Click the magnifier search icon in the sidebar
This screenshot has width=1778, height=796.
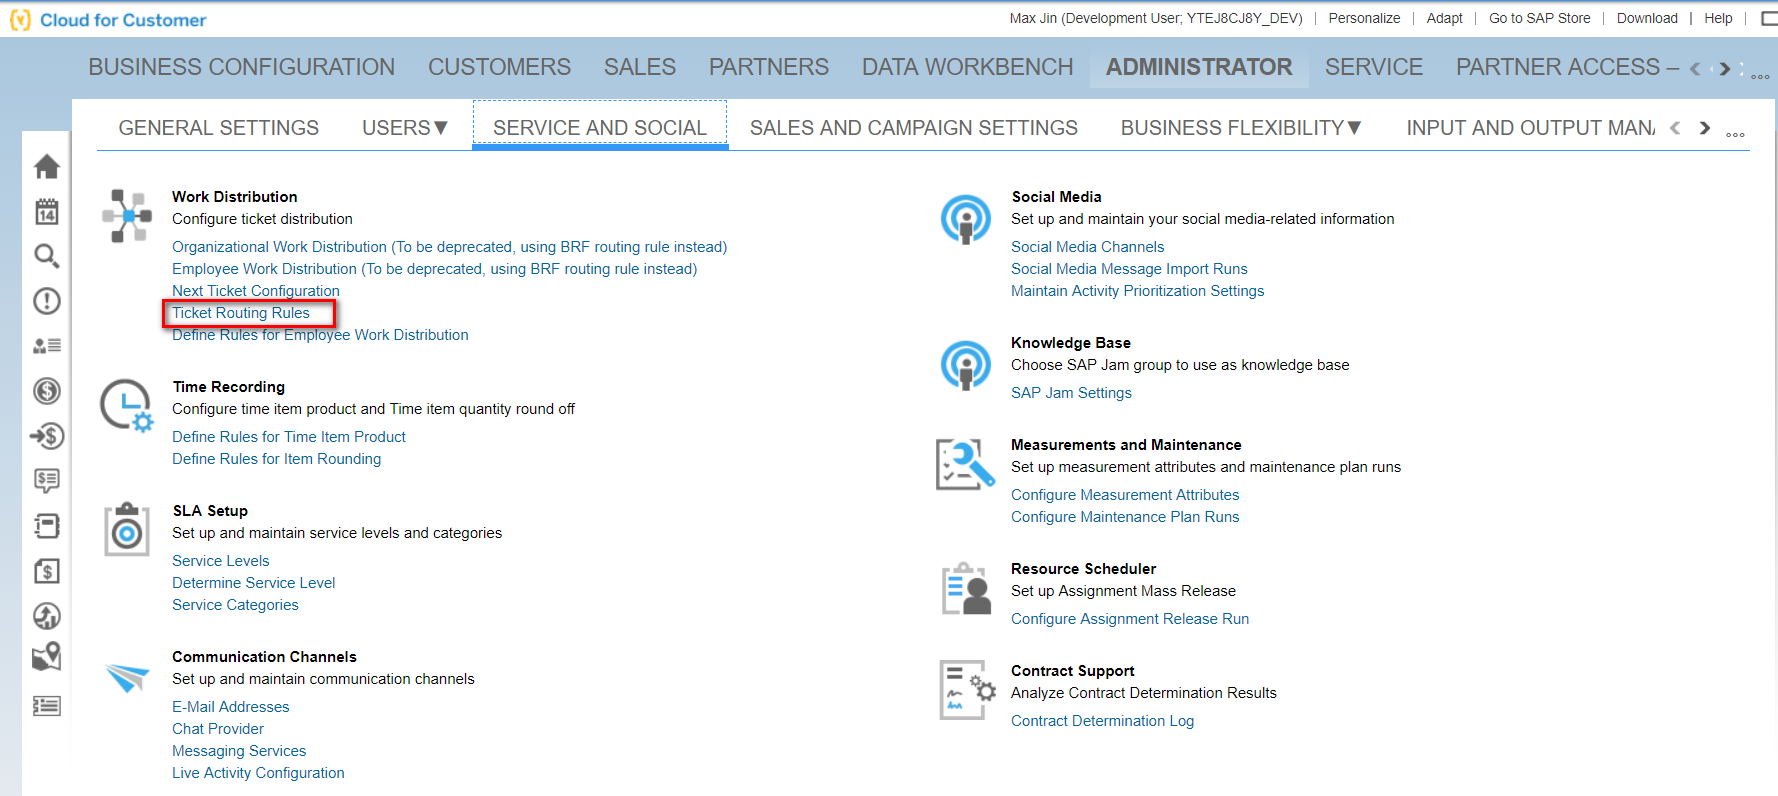(x=47, y=256)
